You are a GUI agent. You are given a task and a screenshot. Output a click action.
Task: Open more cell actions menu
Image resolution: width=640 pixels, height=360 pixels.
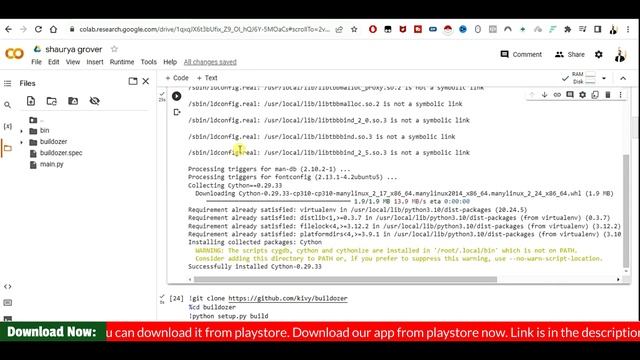coord(620,95)
